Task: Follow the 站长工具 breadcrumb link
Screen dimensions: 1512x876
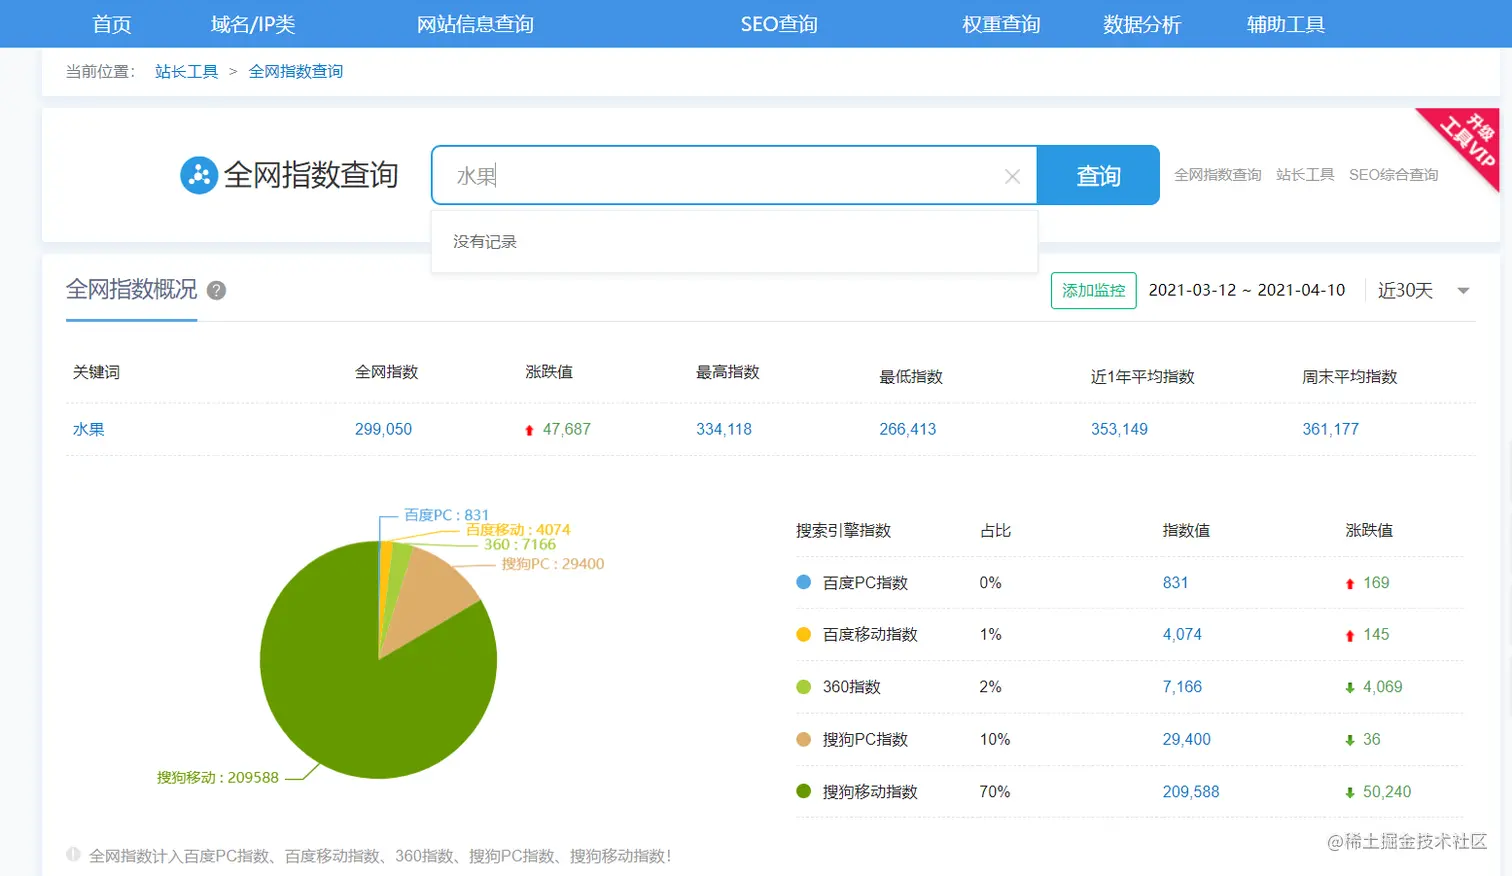Action: click(186, 71)
